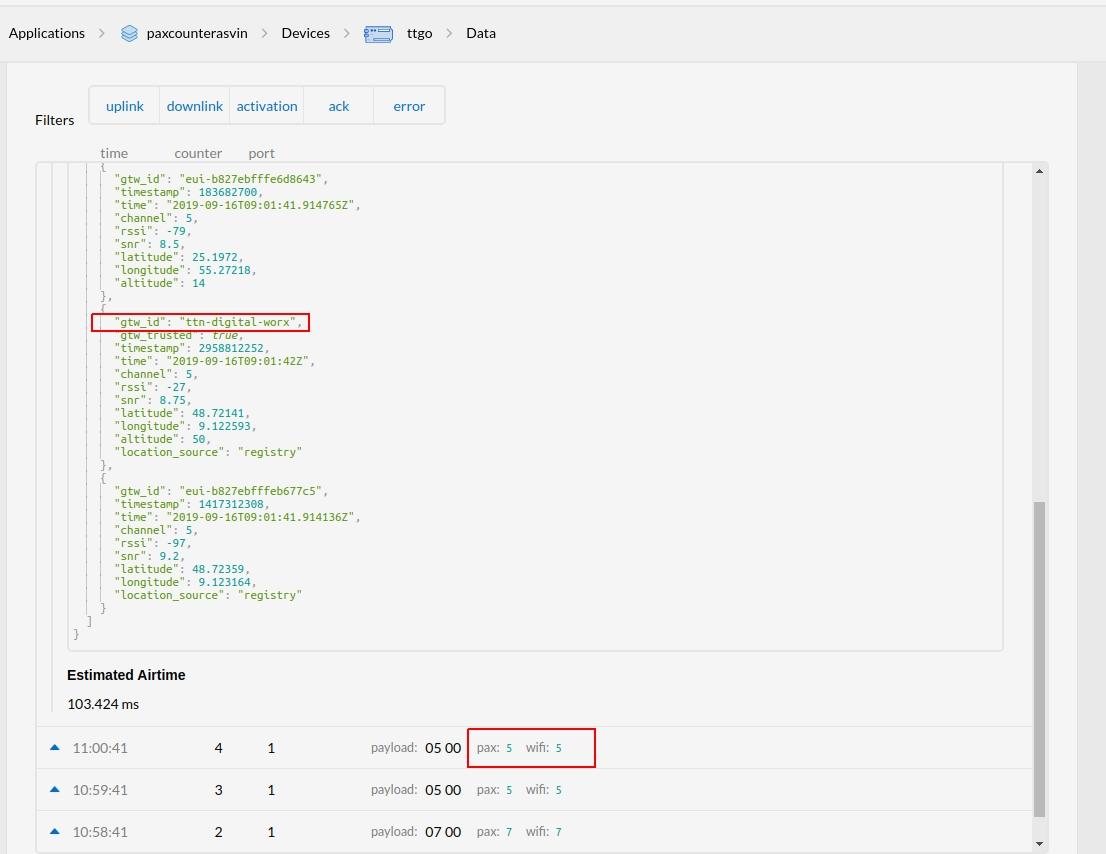Toggle the ack message filter

coord(339,106)
